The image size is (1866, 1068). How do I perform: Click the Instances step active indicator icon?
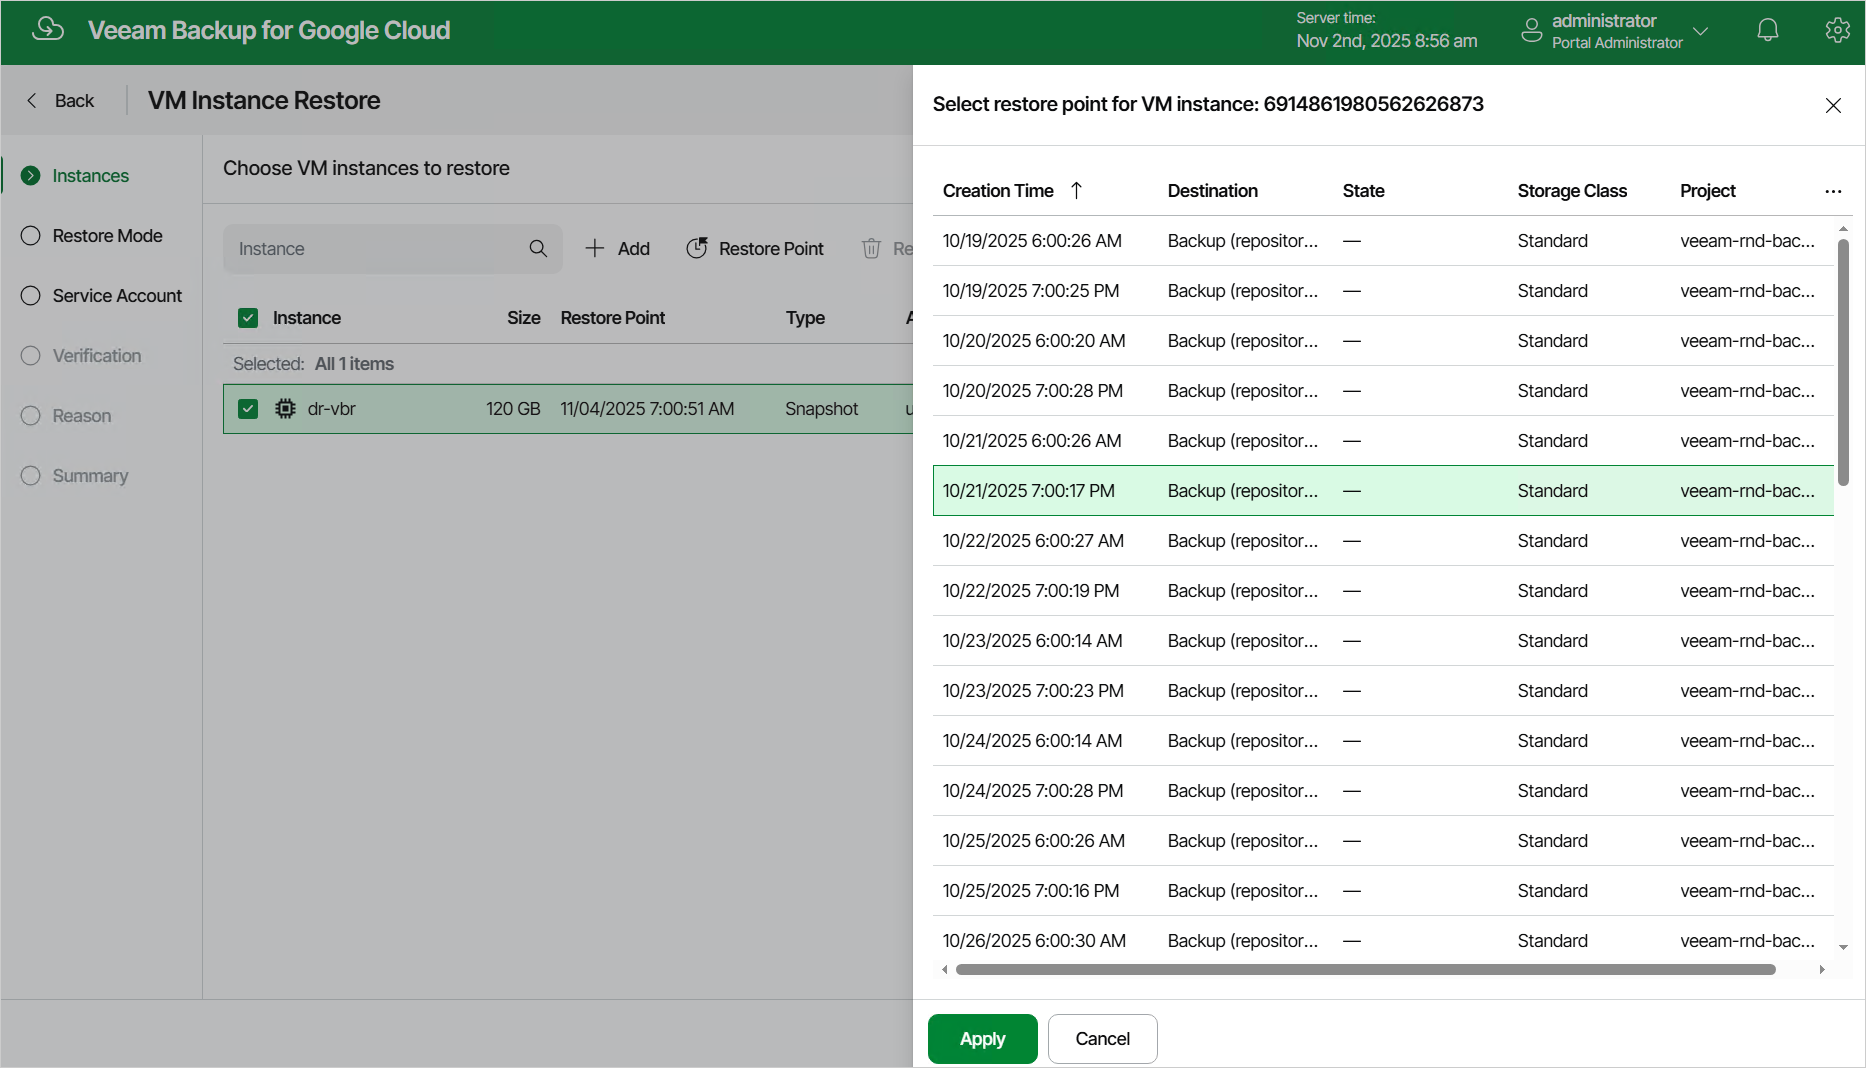coord(31,176)
